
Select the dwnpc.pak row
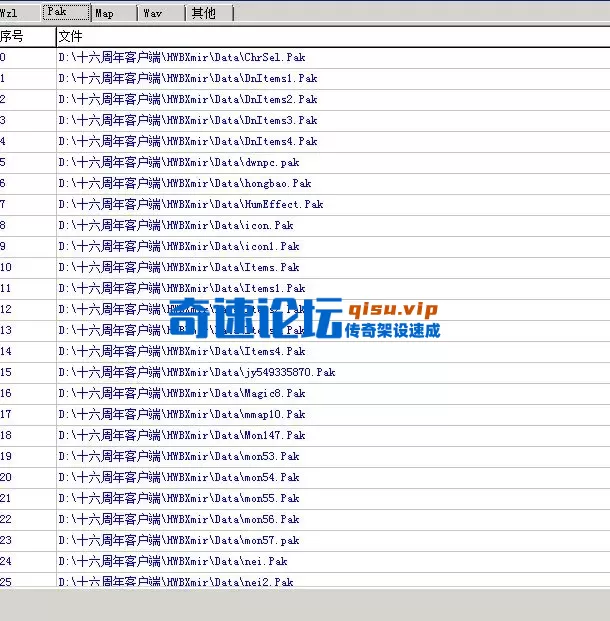pos(305,163)
